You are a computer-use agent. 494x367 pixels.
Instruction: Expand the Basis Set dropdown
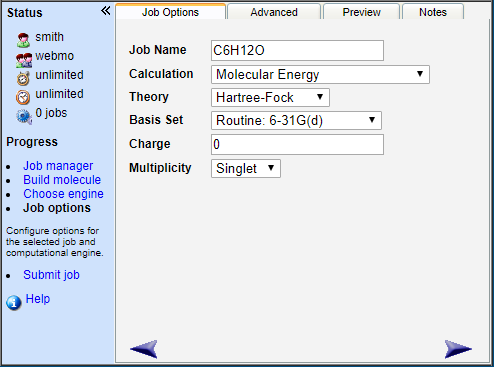click(x=296, y=120)
